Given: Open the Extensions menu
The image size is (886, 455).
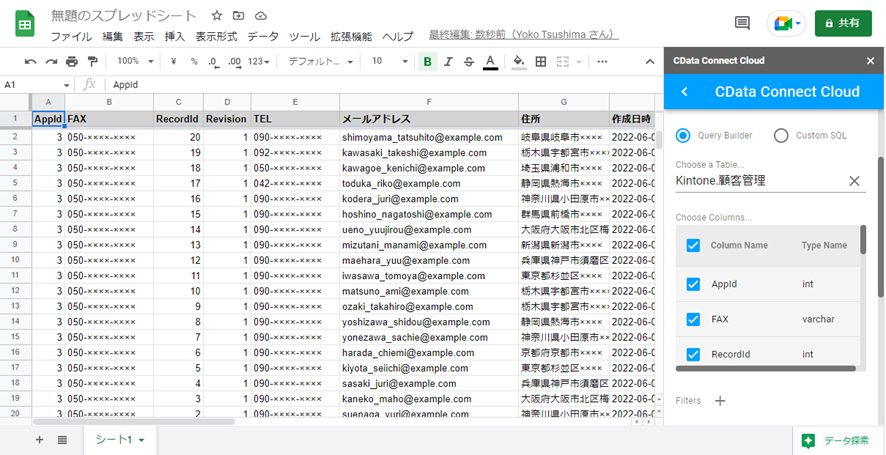Looking at the screenshot, I should point(351,37).
